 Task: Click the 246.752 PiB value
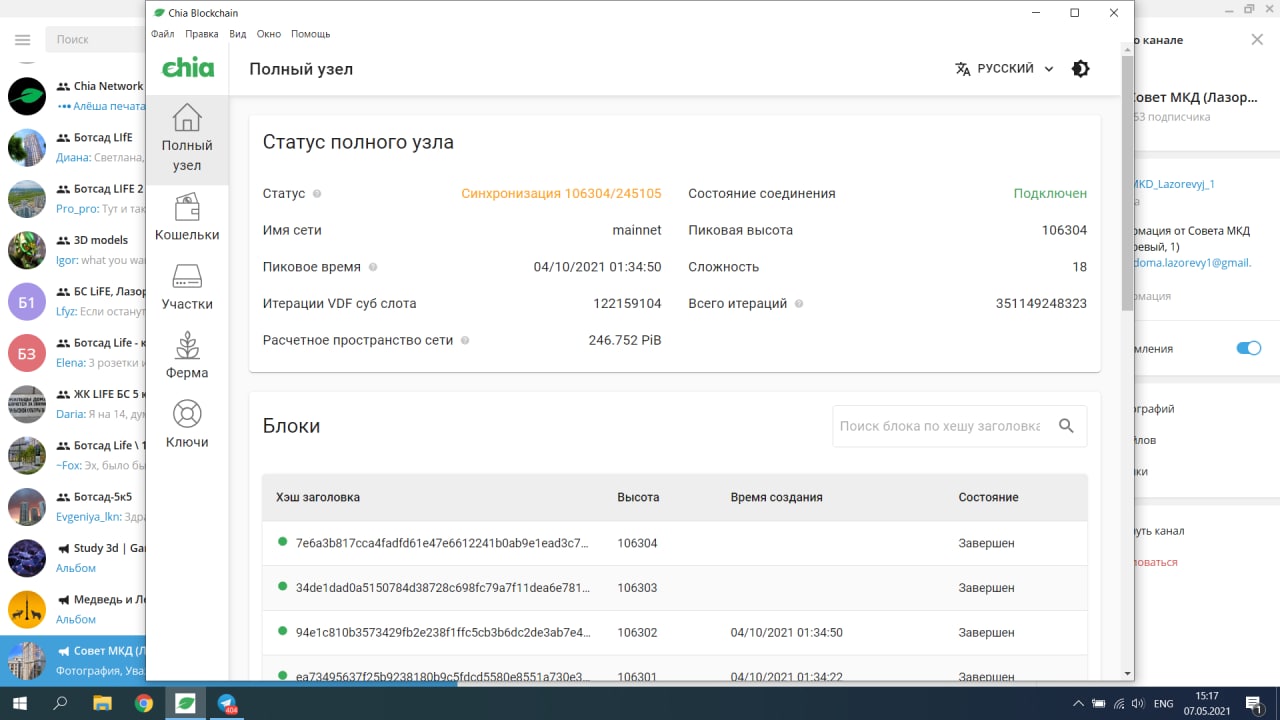pos(625,341)
